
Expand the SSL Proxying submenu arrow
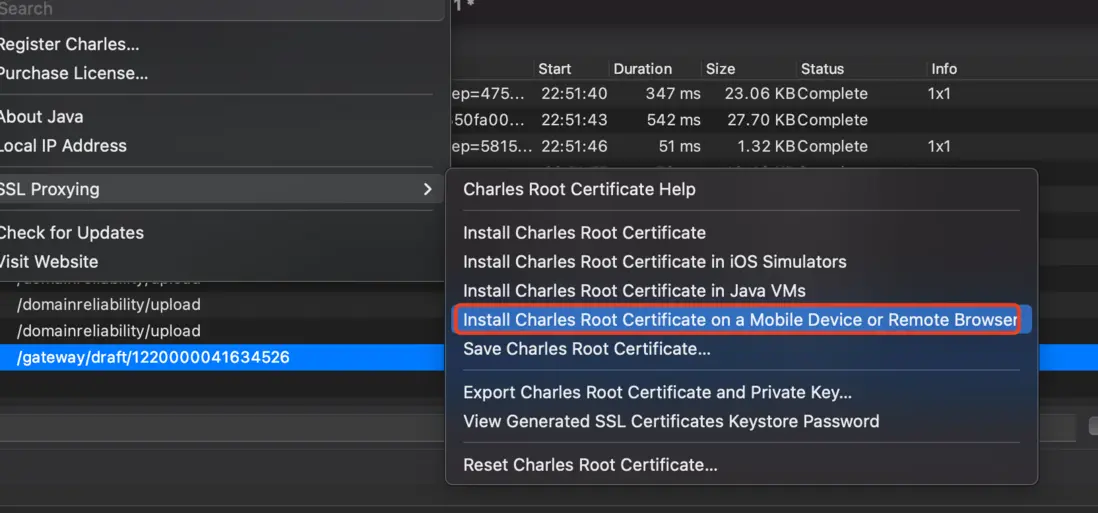pyautogui.click(x=428, y=189)
